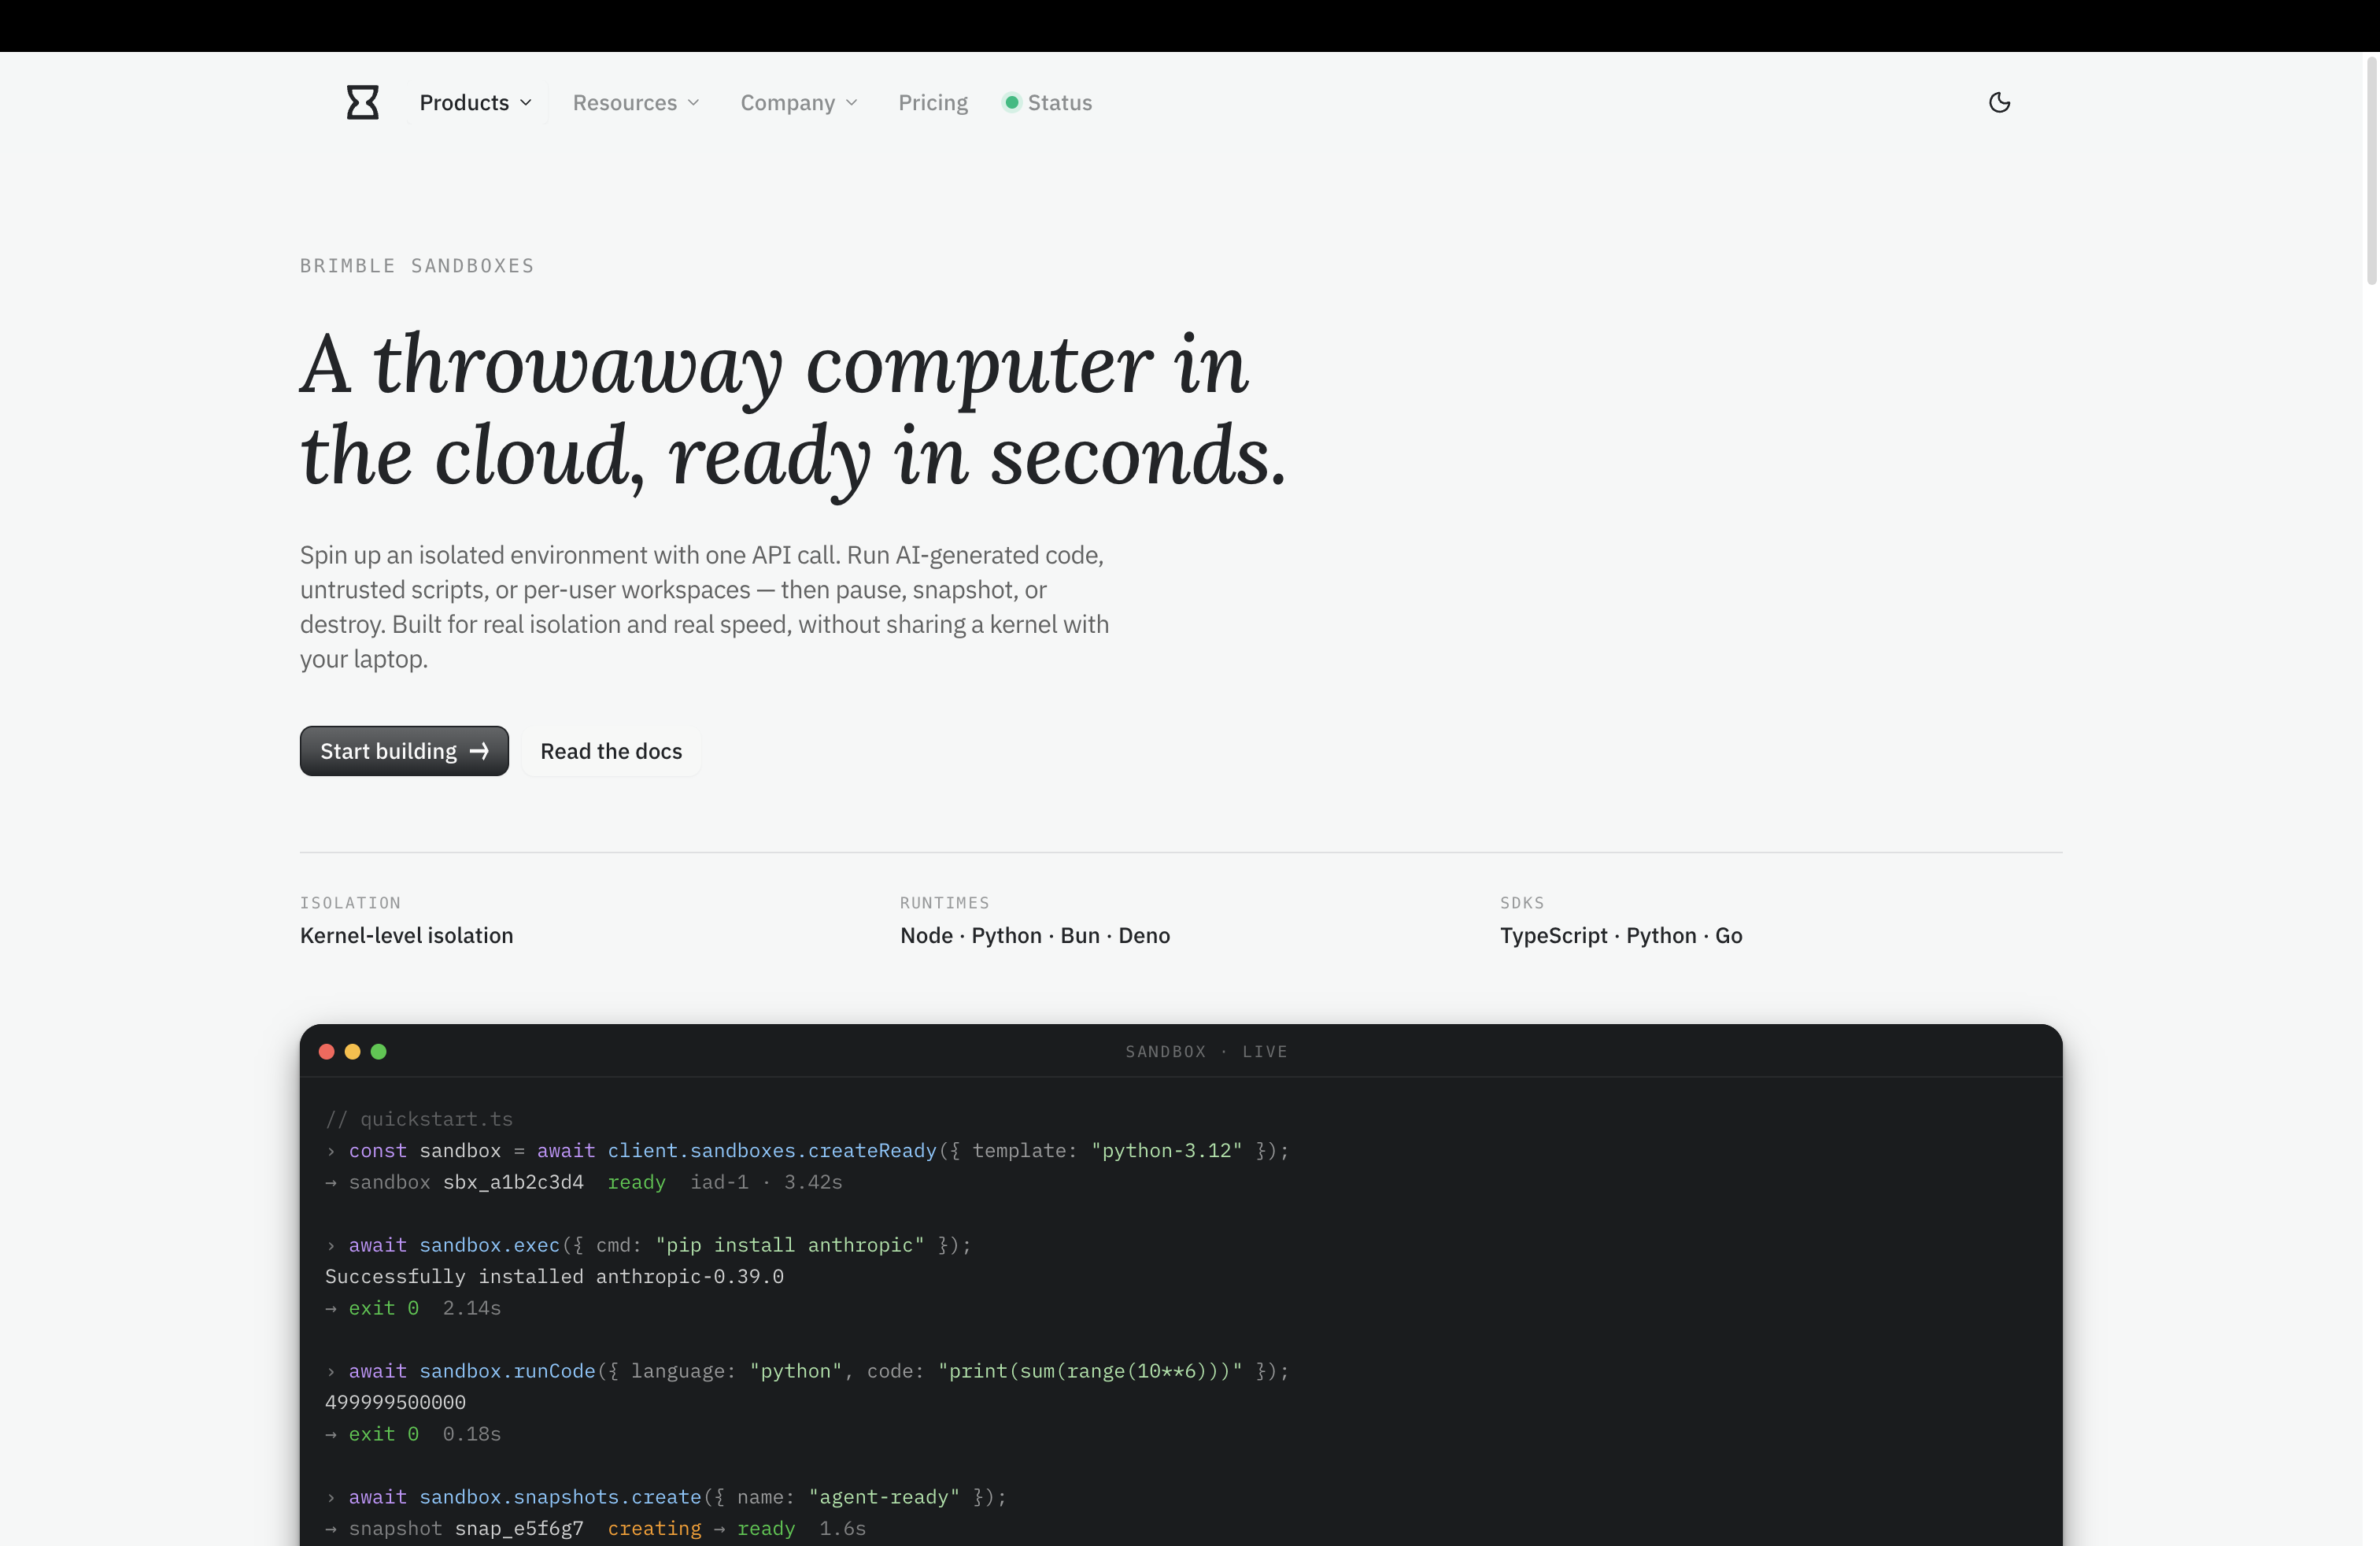Go to the Pricing page

pyautogui.click(x=933, y=102)
